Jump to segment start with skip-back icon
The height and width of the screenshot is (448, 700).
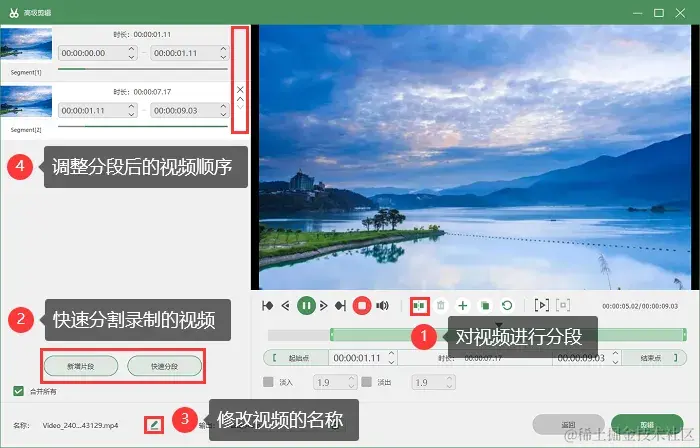point(268,306)
